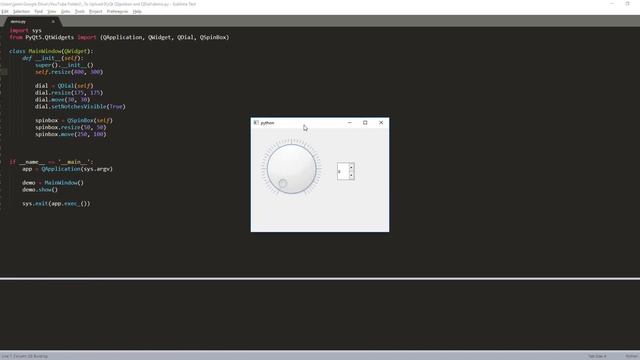Open the Edit menu in Sublime Text
Image resolution: width=640 pixels, height=360 pixels.
[5, 11]
